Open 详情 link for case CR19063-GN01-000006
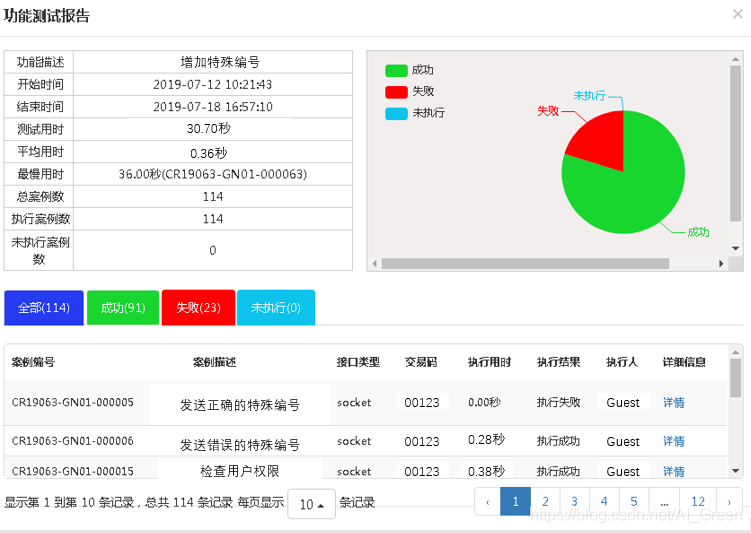 pyautogui.click(x=674, y=441)
